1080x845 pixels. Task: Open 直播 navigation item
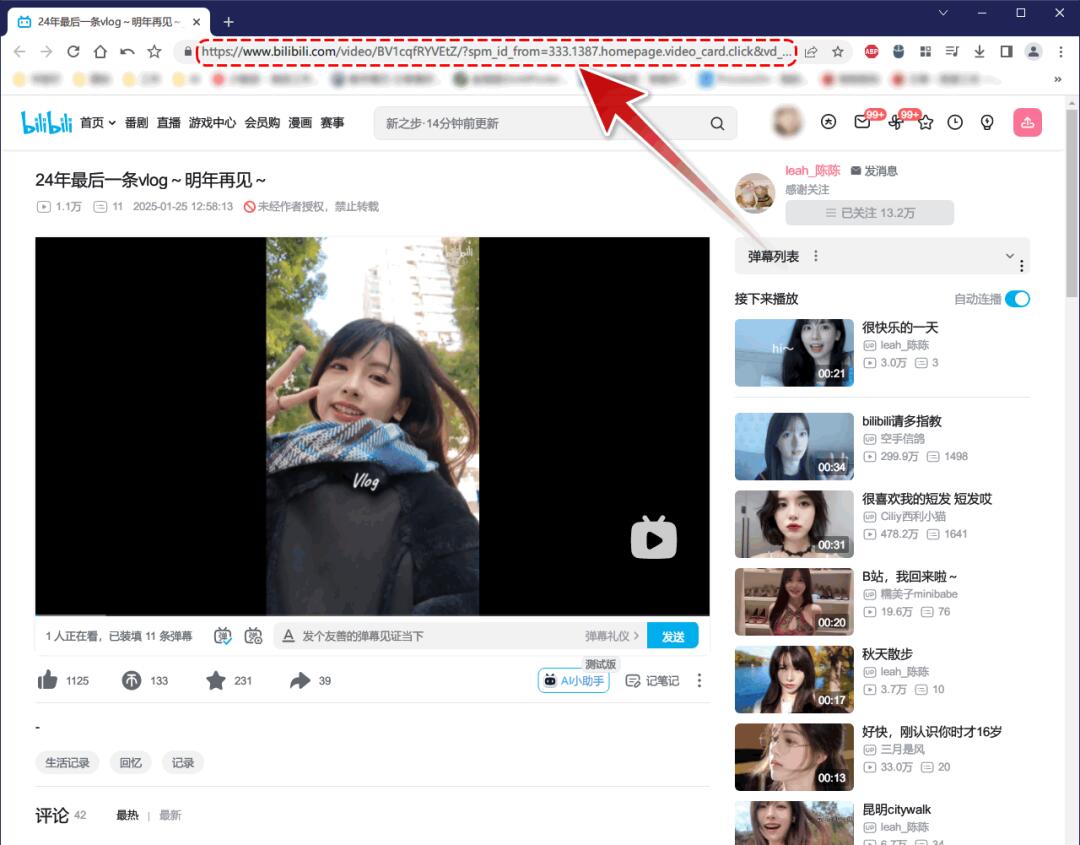coord(169,123)
